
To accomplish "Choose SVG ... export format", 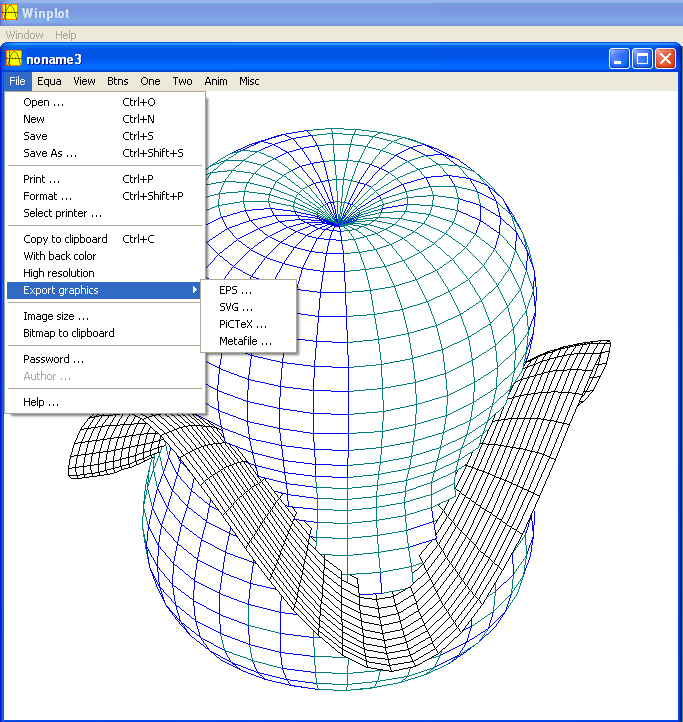I will 249,307.
